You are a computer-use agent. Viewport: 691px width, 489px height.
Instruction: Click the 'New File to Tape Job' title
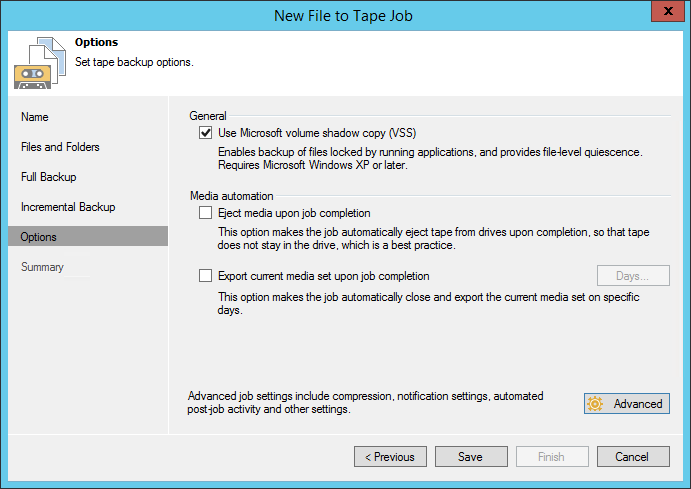pyautogui.click(x=343, y=16)
